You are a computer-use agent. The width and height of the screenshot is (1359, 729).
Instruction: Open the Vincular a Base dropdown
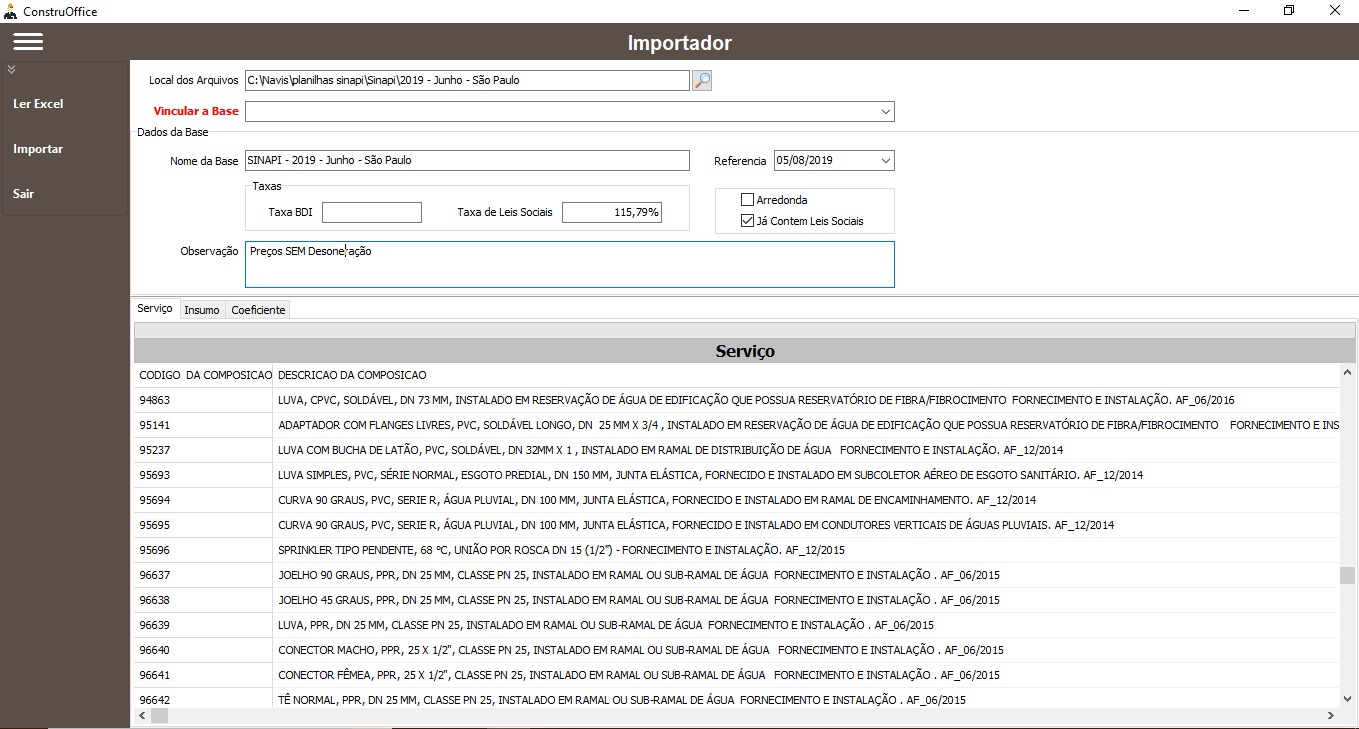tap(886, 112)
